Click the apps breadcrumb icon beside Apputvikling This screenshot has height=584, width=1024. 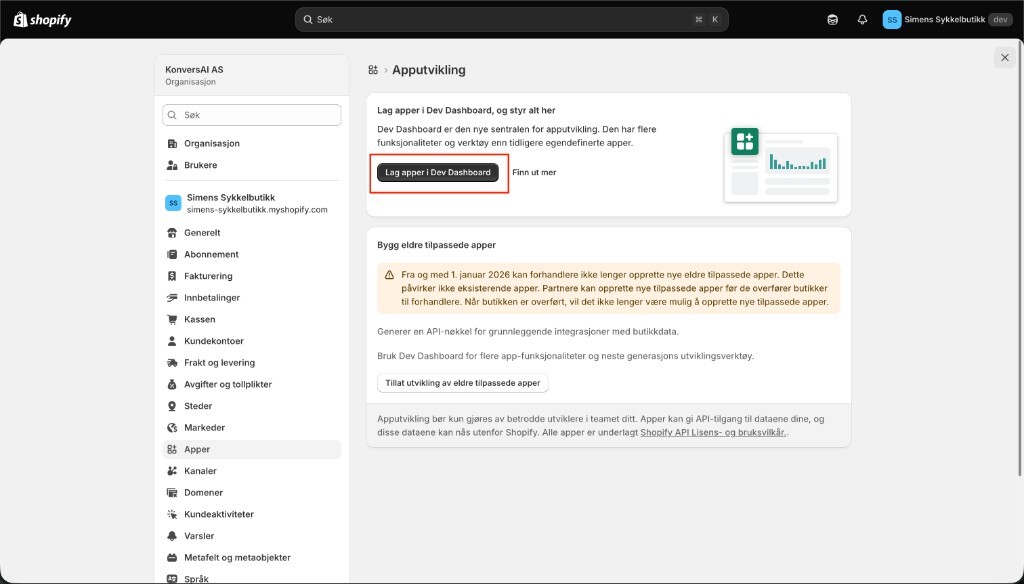373,70
